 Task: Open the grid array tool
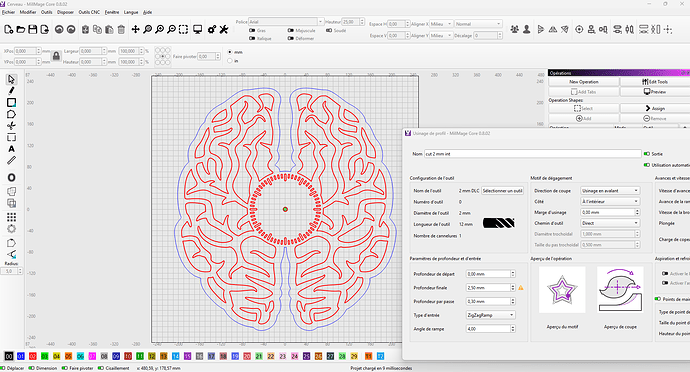point(11,217)
